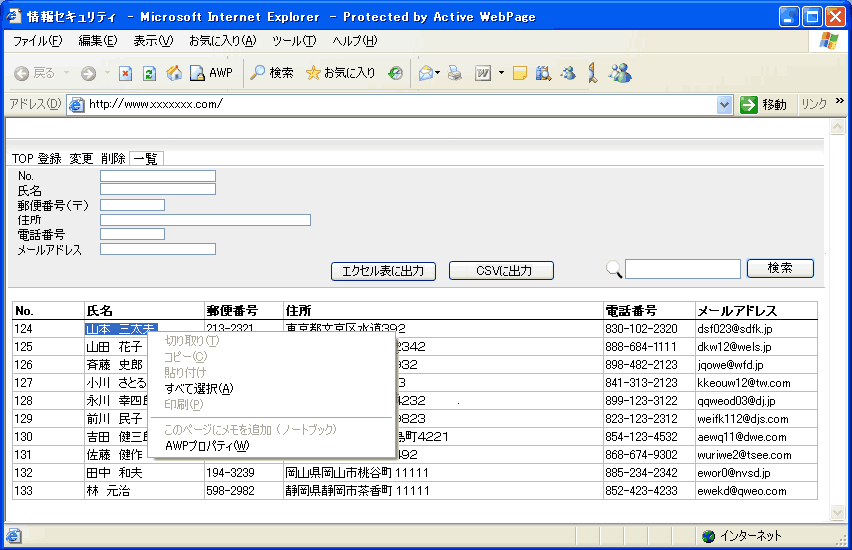Click the Stop loading toolbar icon
The height and width of the screenshot is (550, 852).
point(125,73)
